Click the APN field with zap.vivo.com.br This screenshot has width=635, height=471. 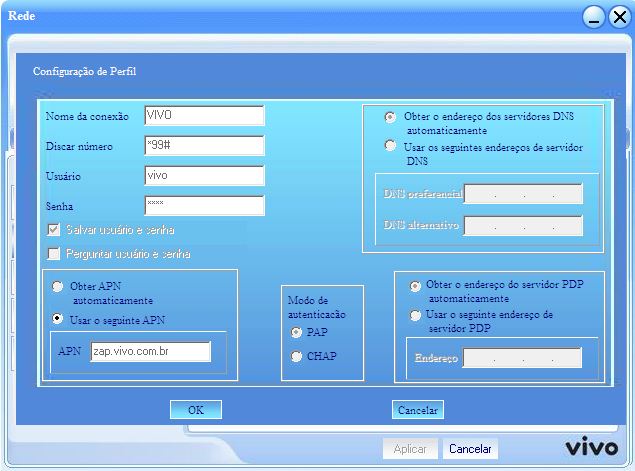(150, 351)
